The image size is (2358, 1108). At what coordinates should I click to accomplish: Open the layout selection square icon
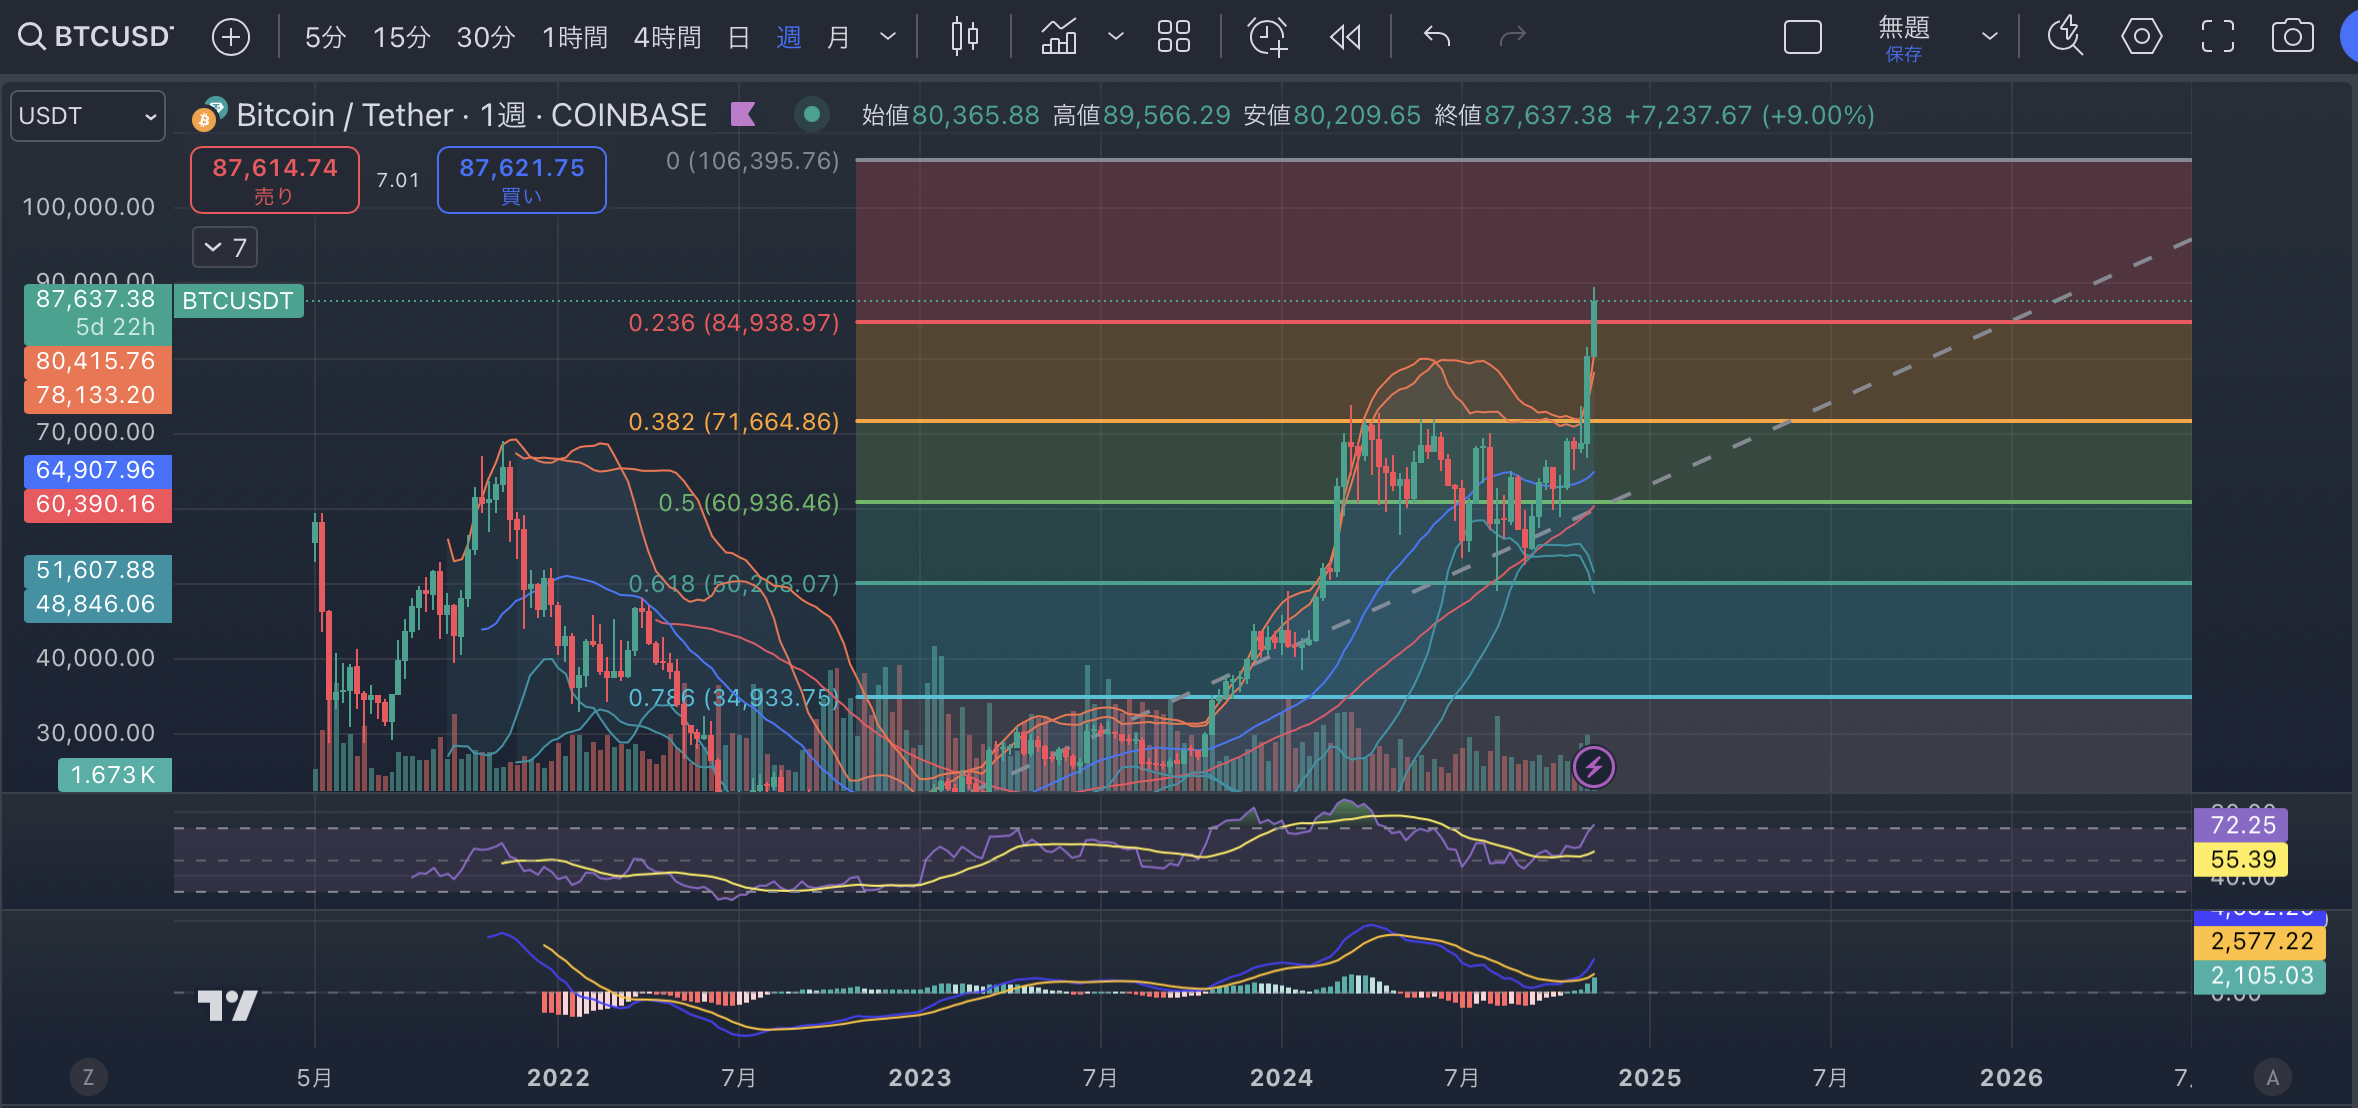click(1802, 37)
